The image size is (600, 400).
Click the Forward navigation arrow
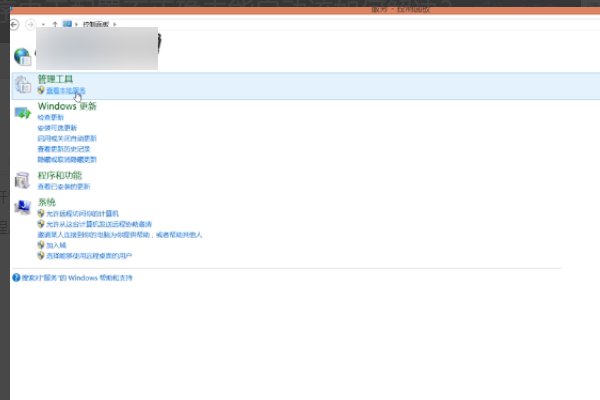click(30, 24)
